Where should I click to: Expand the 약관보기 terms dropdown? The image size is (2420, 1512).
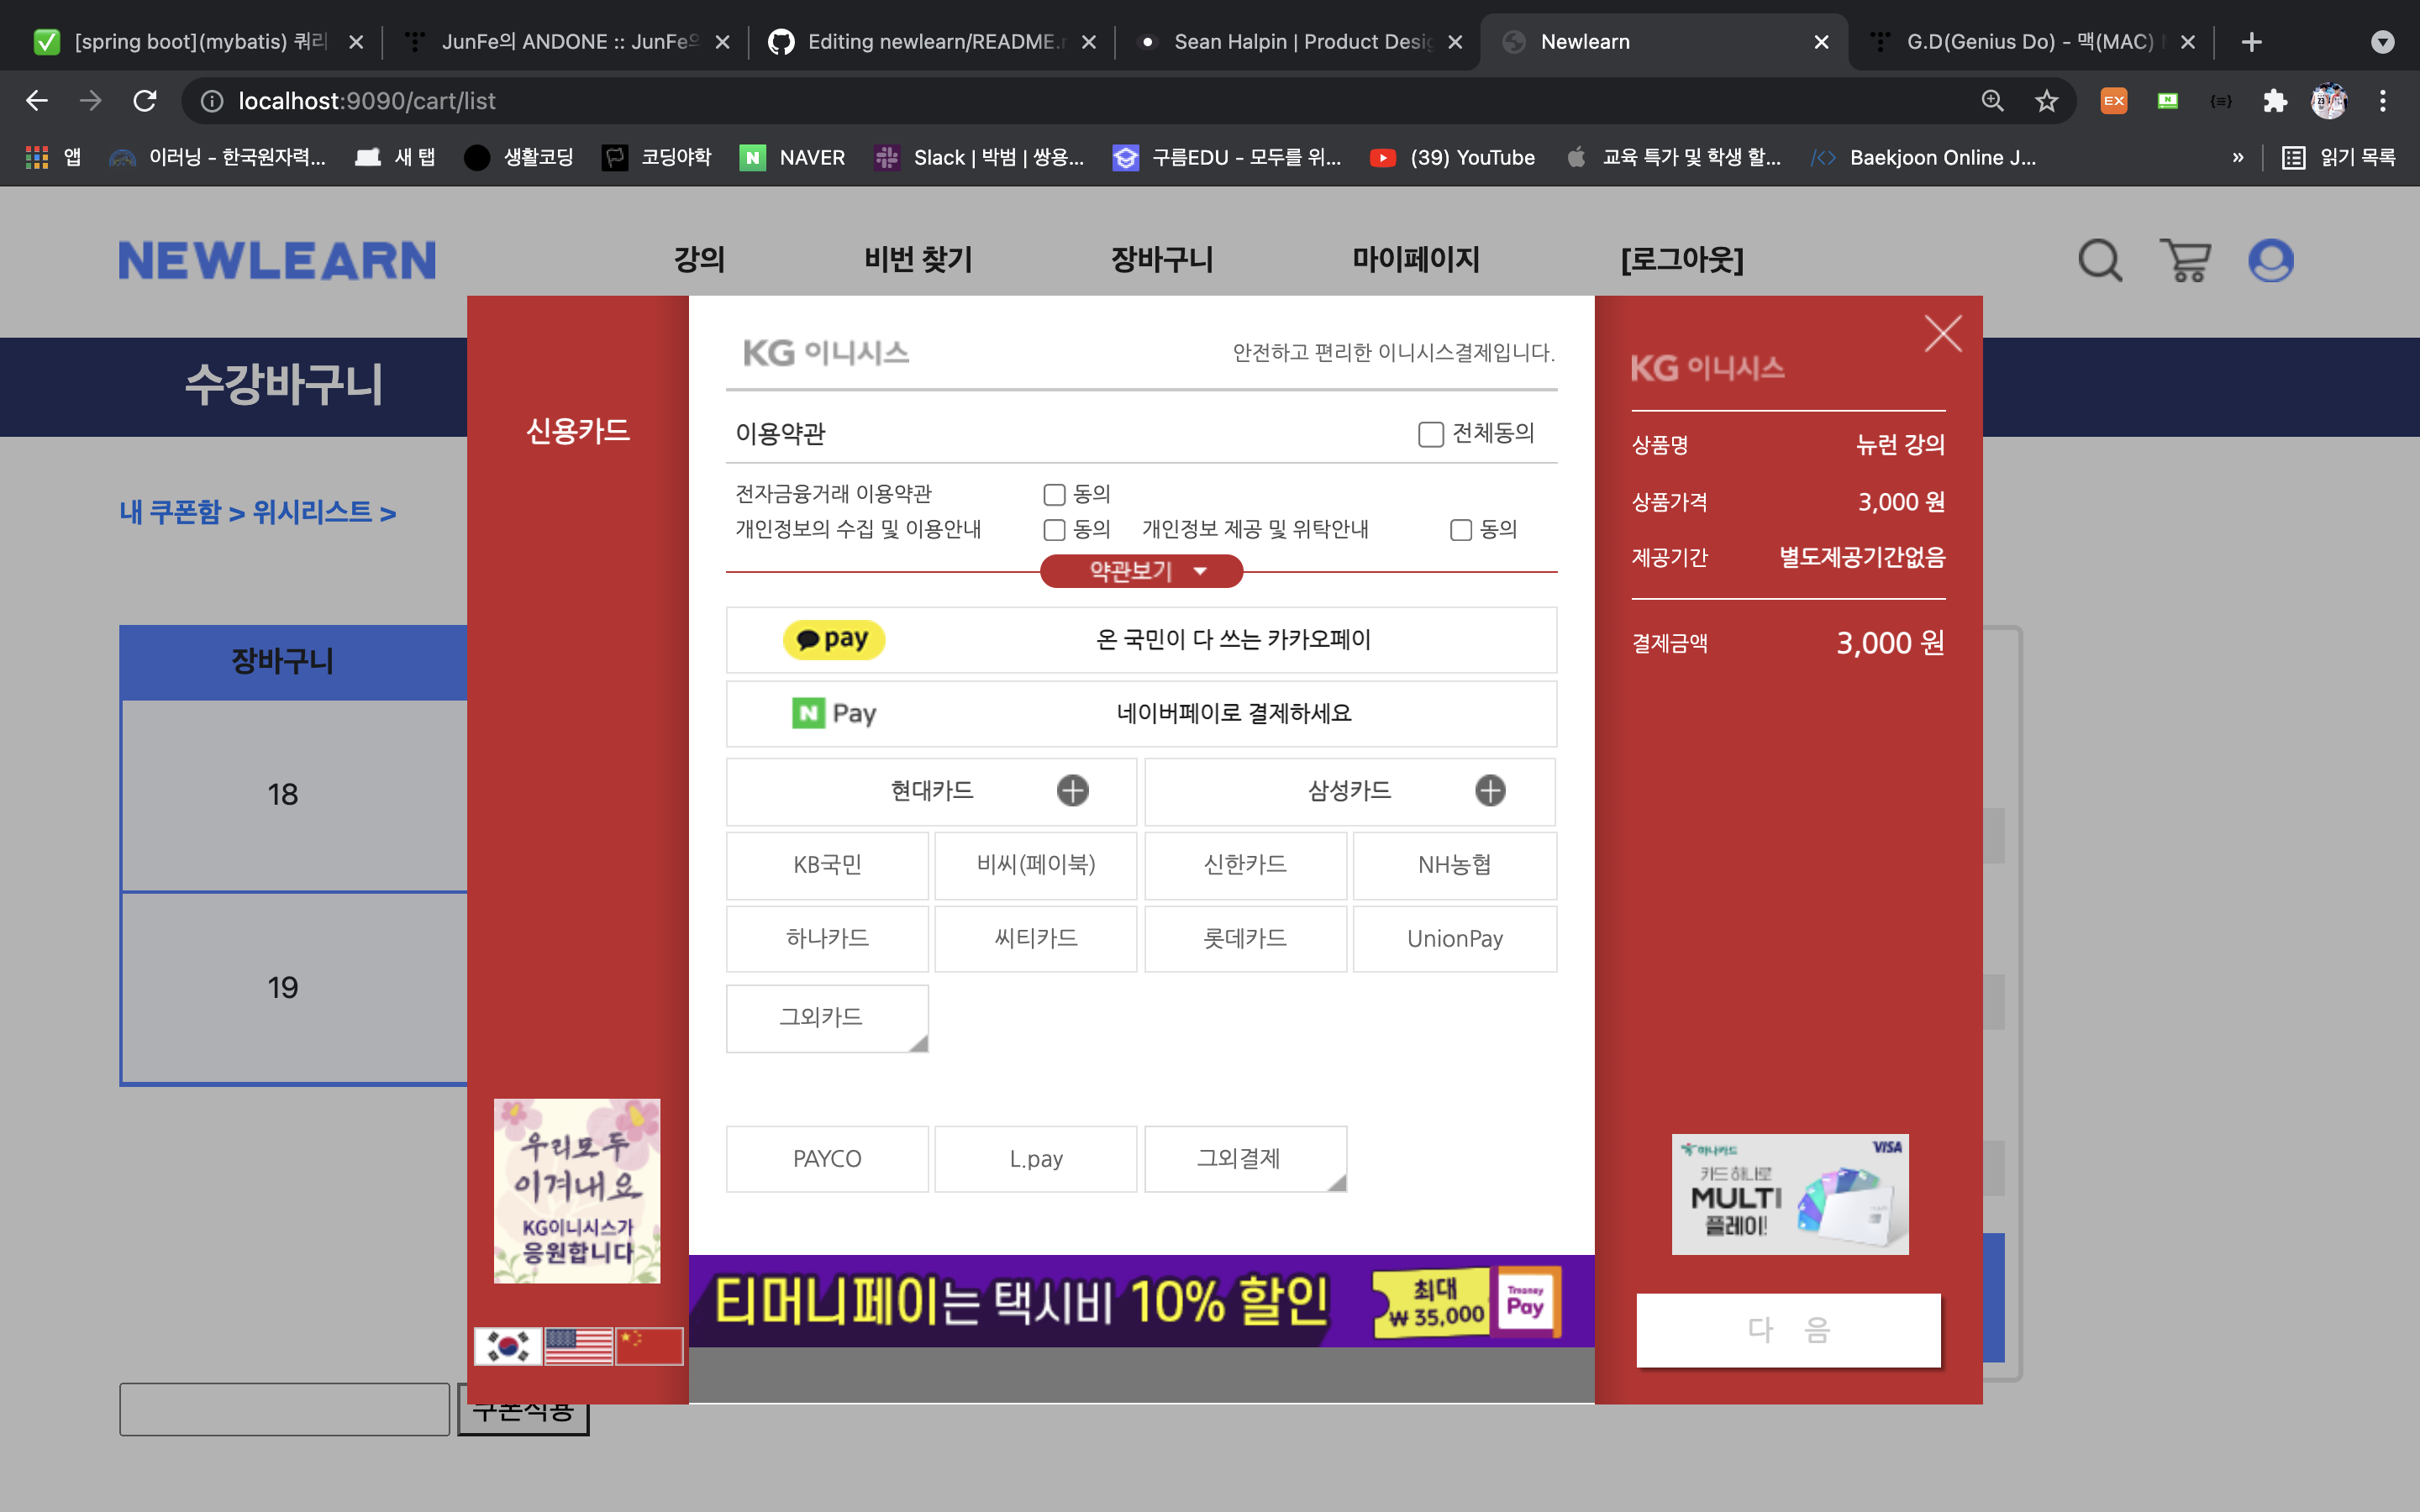pyautogui.click(x=1141, y=571)
